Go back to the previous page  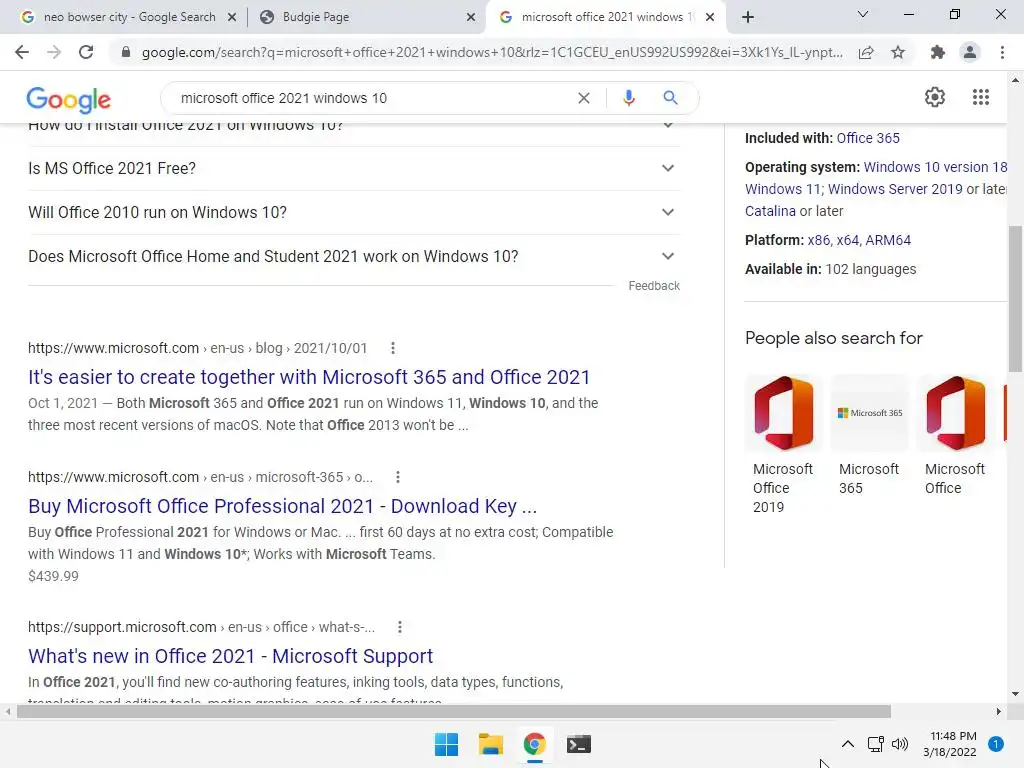22,52
